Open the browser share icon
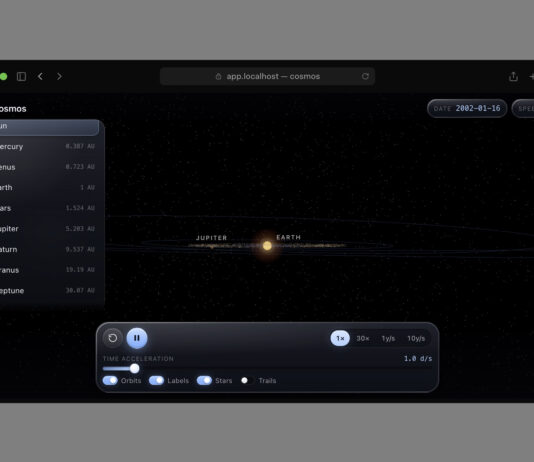 (x=513, y=77)
